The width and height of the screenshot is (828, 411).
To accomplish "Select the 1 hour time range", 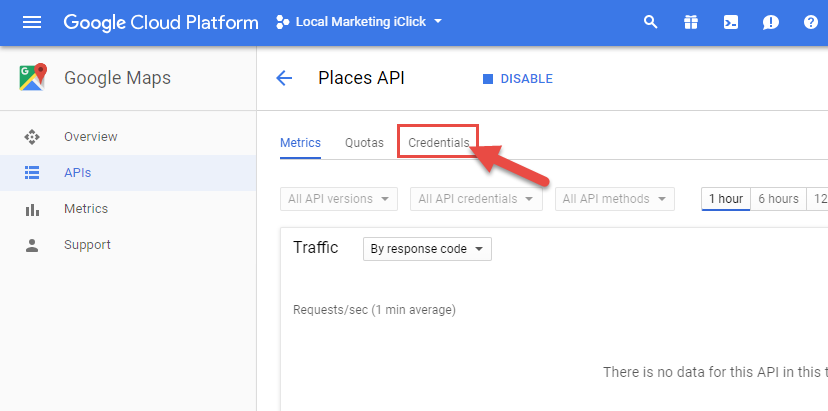I will (x=726, y=199).
